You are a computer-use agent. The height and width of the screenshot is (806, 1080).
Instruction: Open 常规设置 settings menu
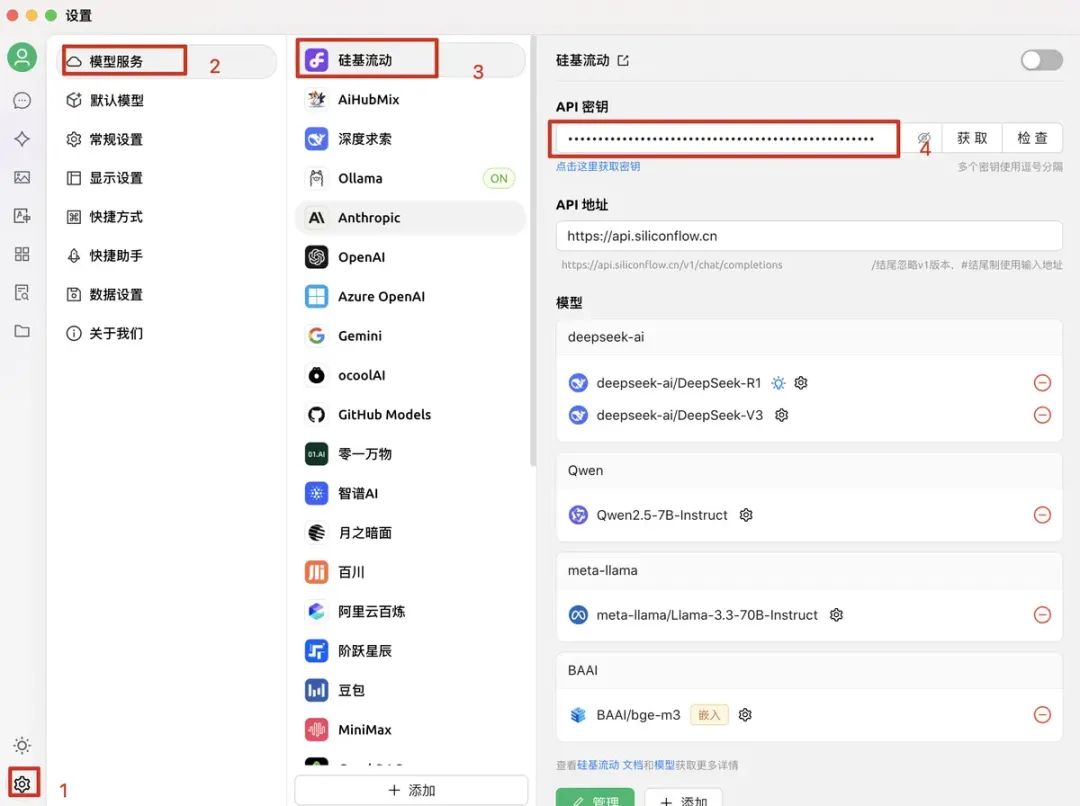166,139
